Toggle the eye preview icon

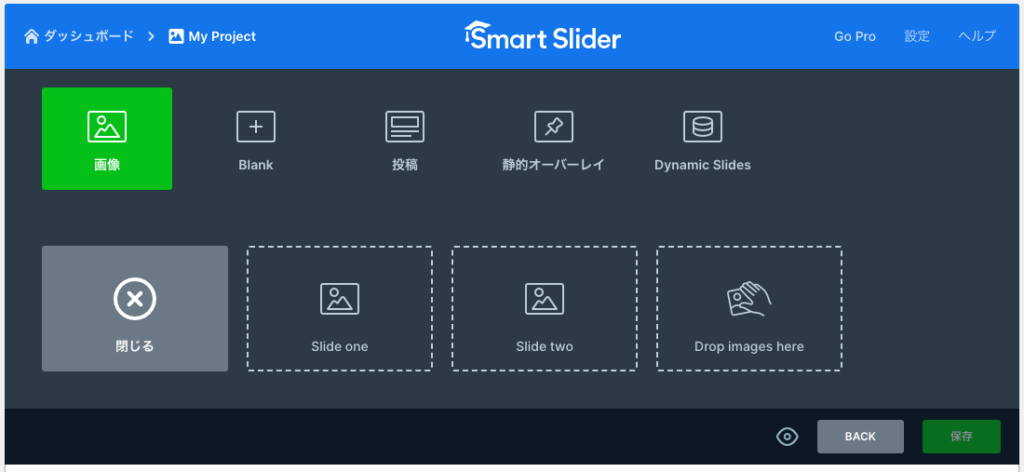point(787,436)
